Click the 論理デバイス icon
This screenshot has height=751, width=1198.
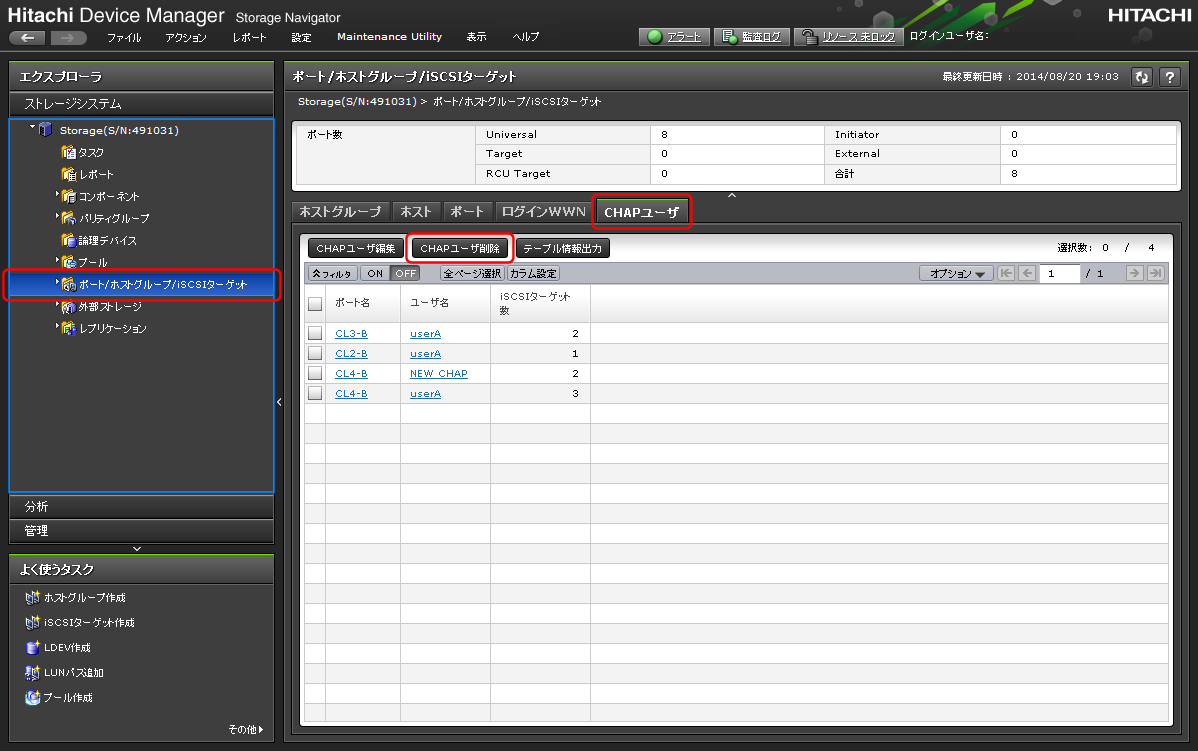(x=69, y=241)
